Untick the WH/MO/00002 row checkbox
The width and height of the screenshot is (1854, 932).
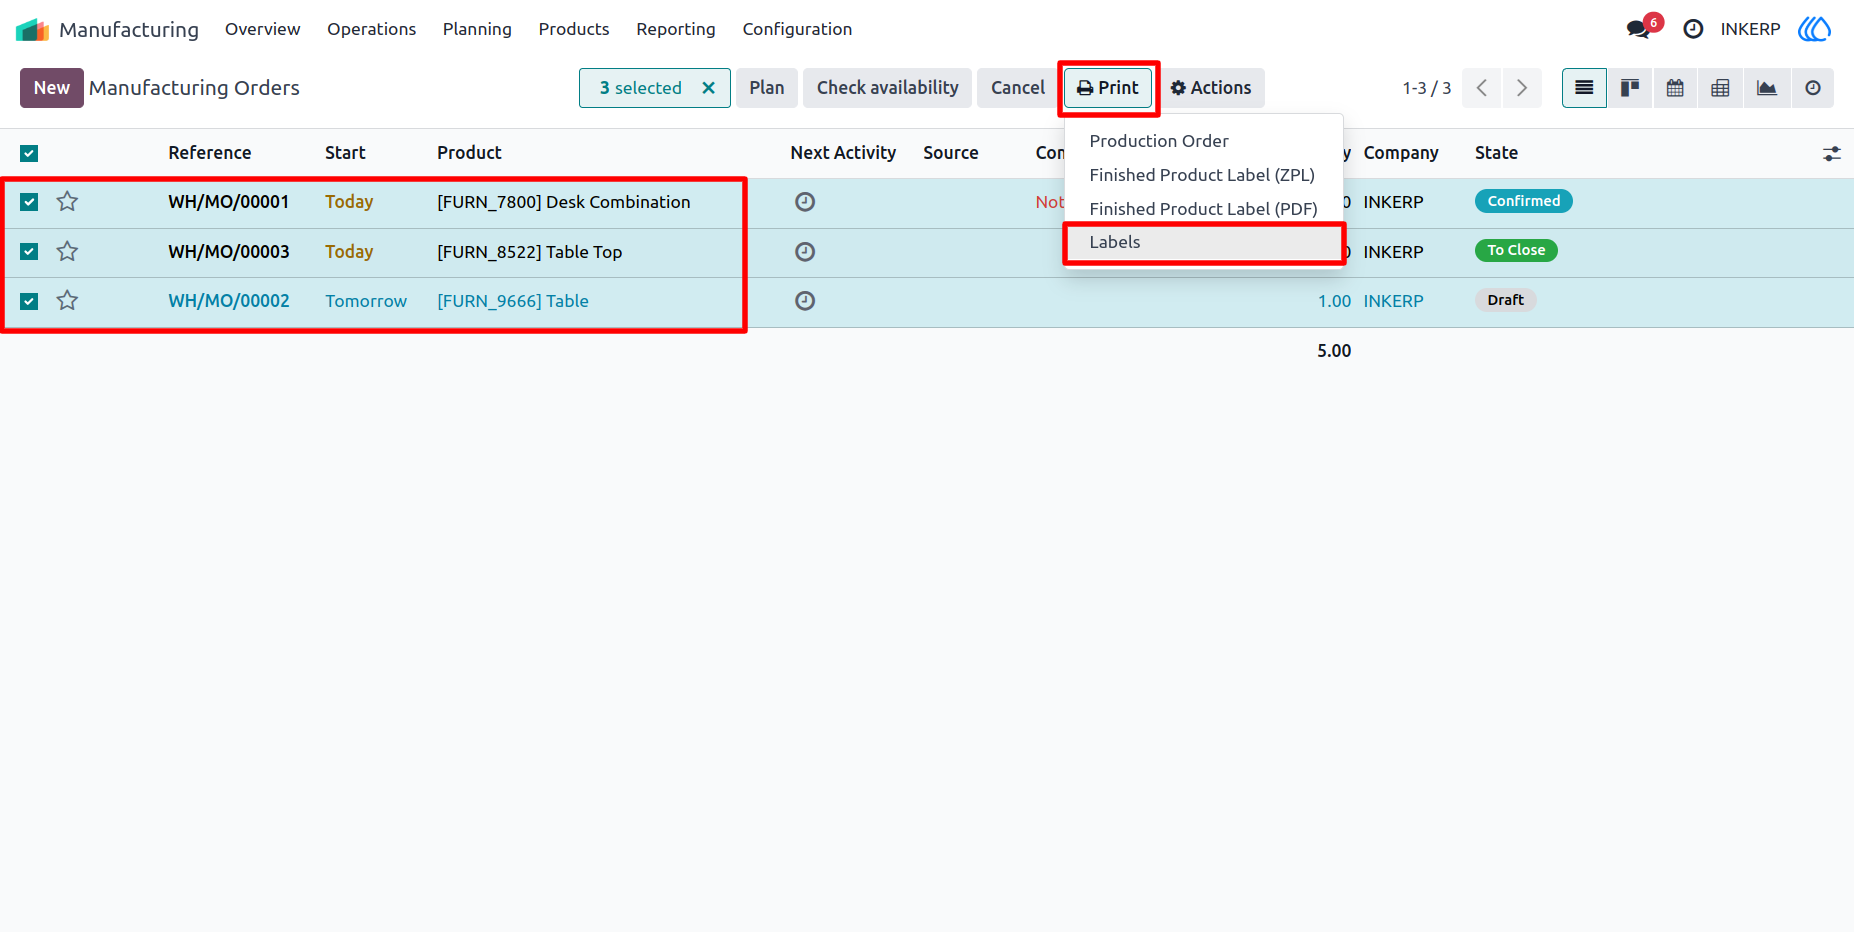click(29, 301)
